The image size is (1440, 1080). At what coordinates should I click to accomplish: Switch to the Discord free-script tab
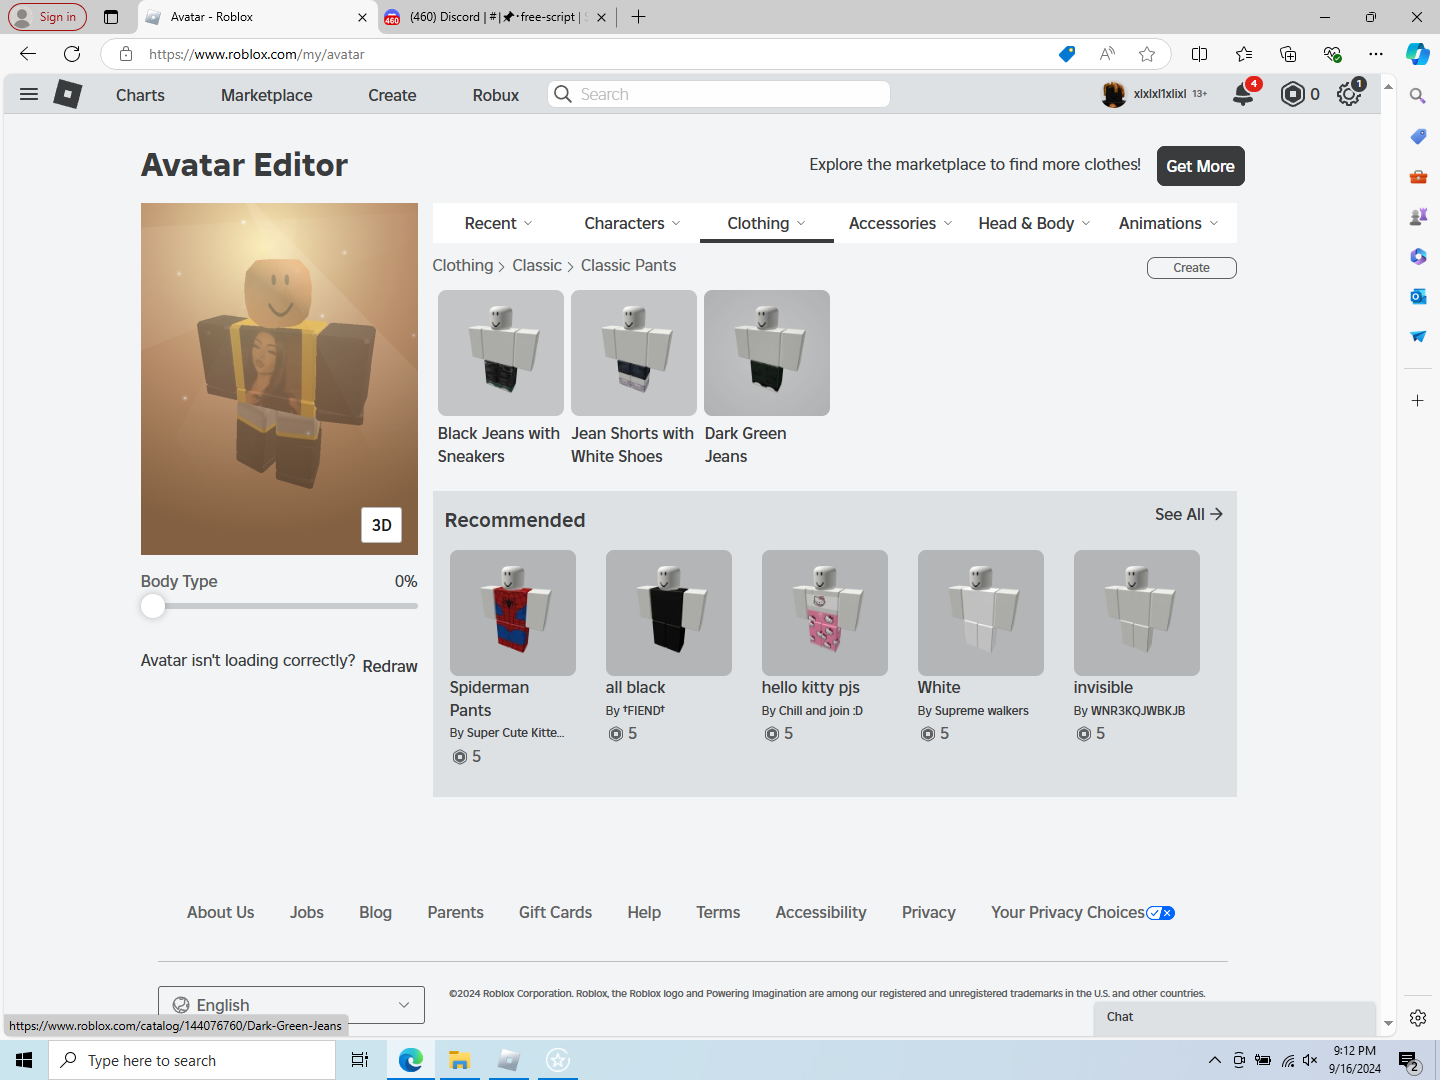pyautogui.click(x=496, y=17)
